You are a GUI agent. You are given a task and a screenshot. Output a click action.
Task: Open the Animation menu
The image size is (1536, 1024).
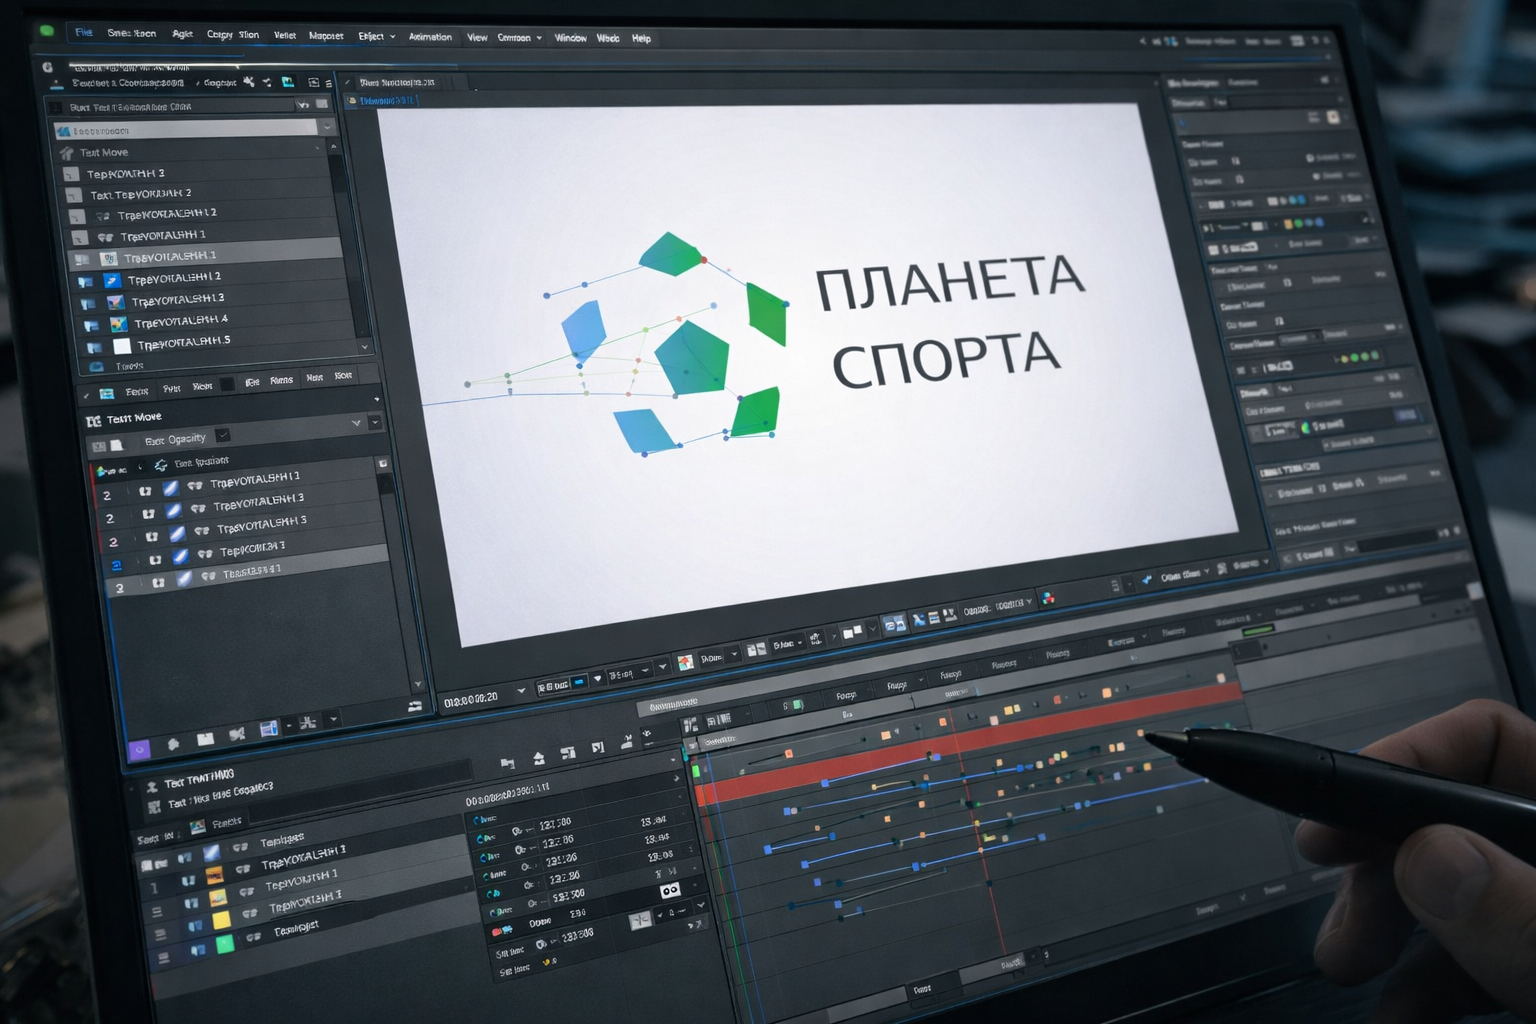(430, 37)
